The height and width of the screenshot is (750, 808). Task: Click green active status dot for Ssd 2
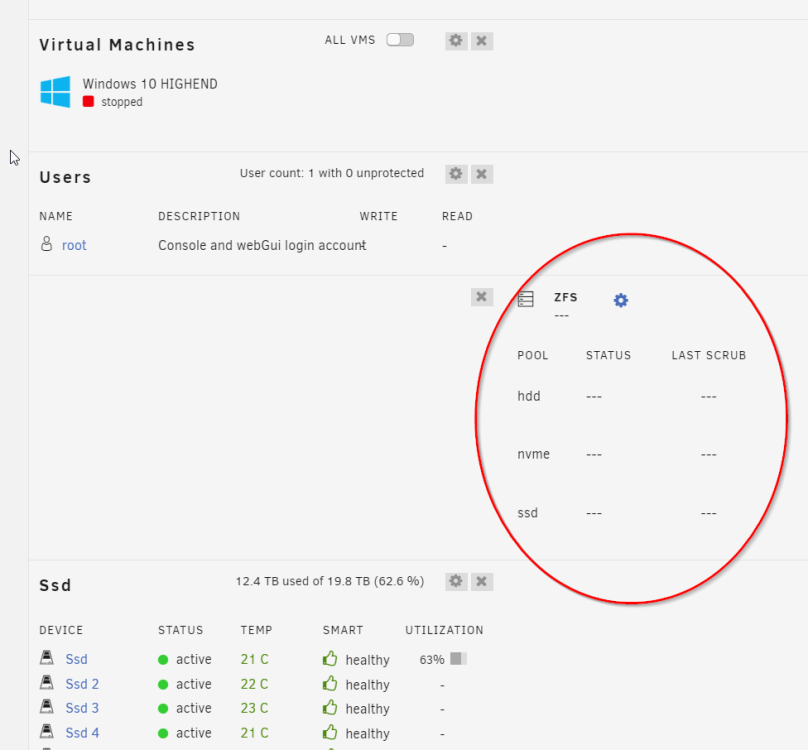click(163, 685)
